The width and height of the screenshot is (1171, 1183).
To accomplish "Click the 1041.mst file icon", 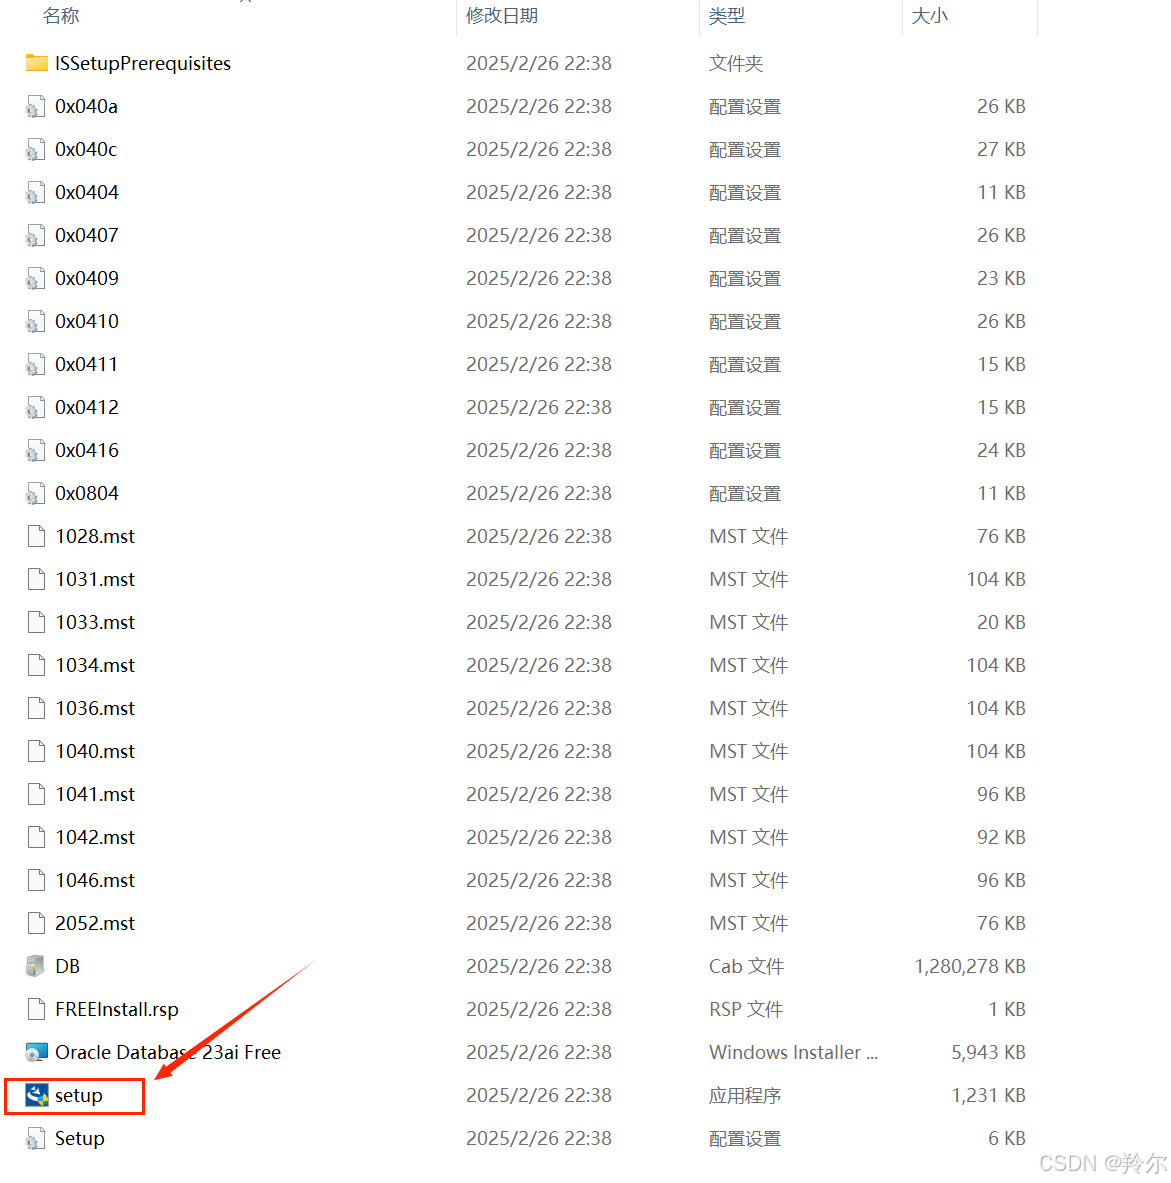I will tap(36, 794).
